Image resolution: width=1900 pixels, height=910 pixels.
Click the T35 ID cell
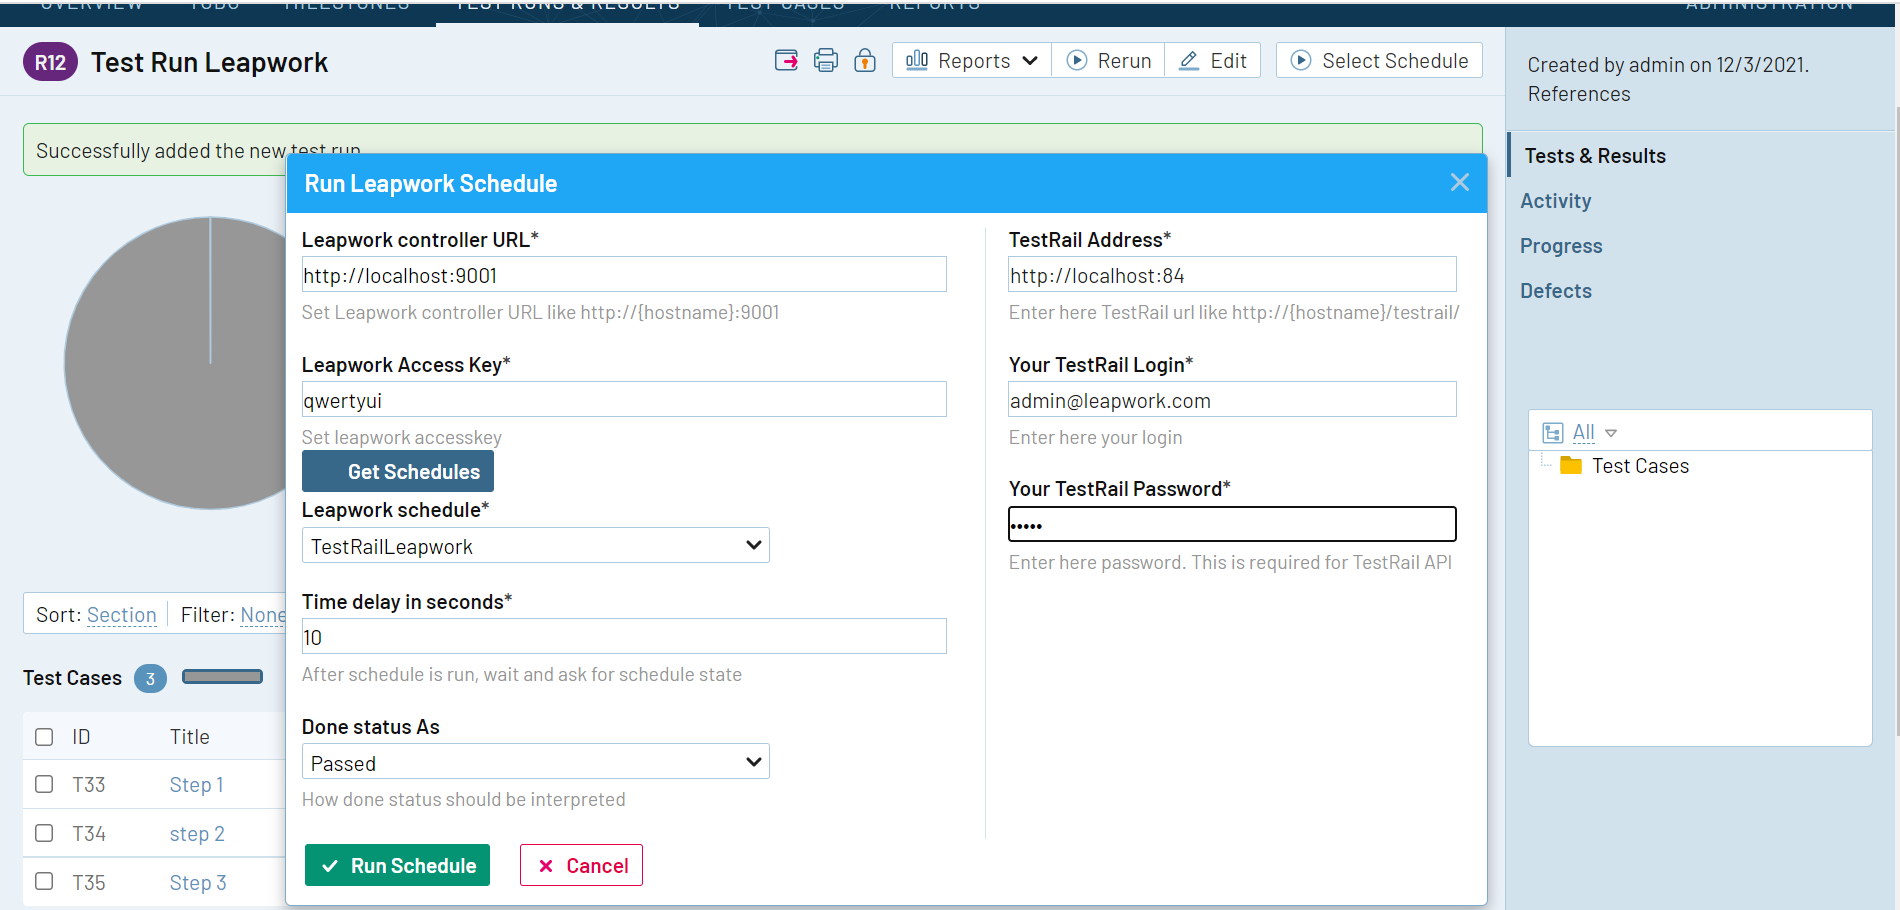(89, 883)
